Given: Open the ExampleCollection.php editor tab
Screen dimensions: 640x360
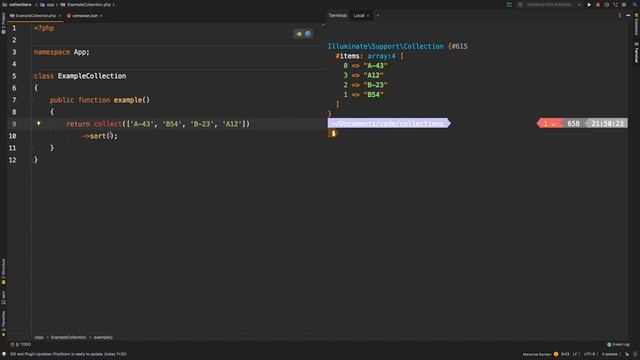Looking at the screenshot, I should [35, 16].
